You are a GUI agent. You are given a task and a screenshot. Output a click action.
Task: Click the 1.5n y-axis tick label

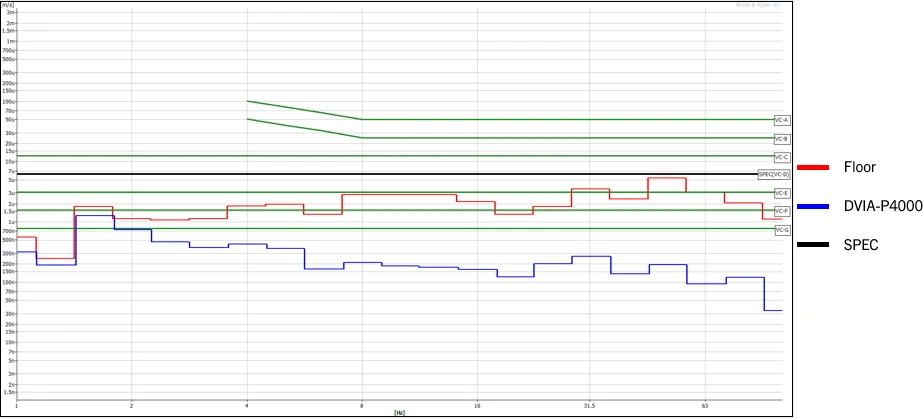(9, 392)
